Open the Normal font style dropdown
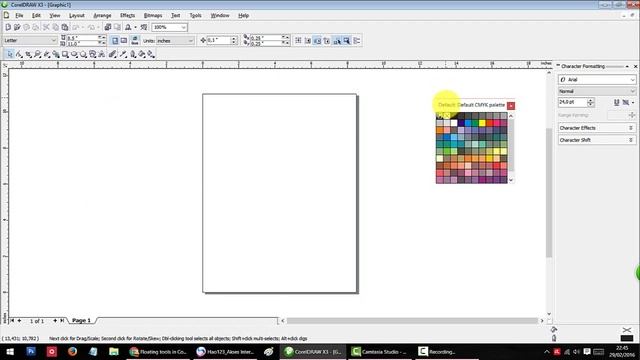Image resolution: width=640 pixels, height=360 pixels. pos(632,91)
